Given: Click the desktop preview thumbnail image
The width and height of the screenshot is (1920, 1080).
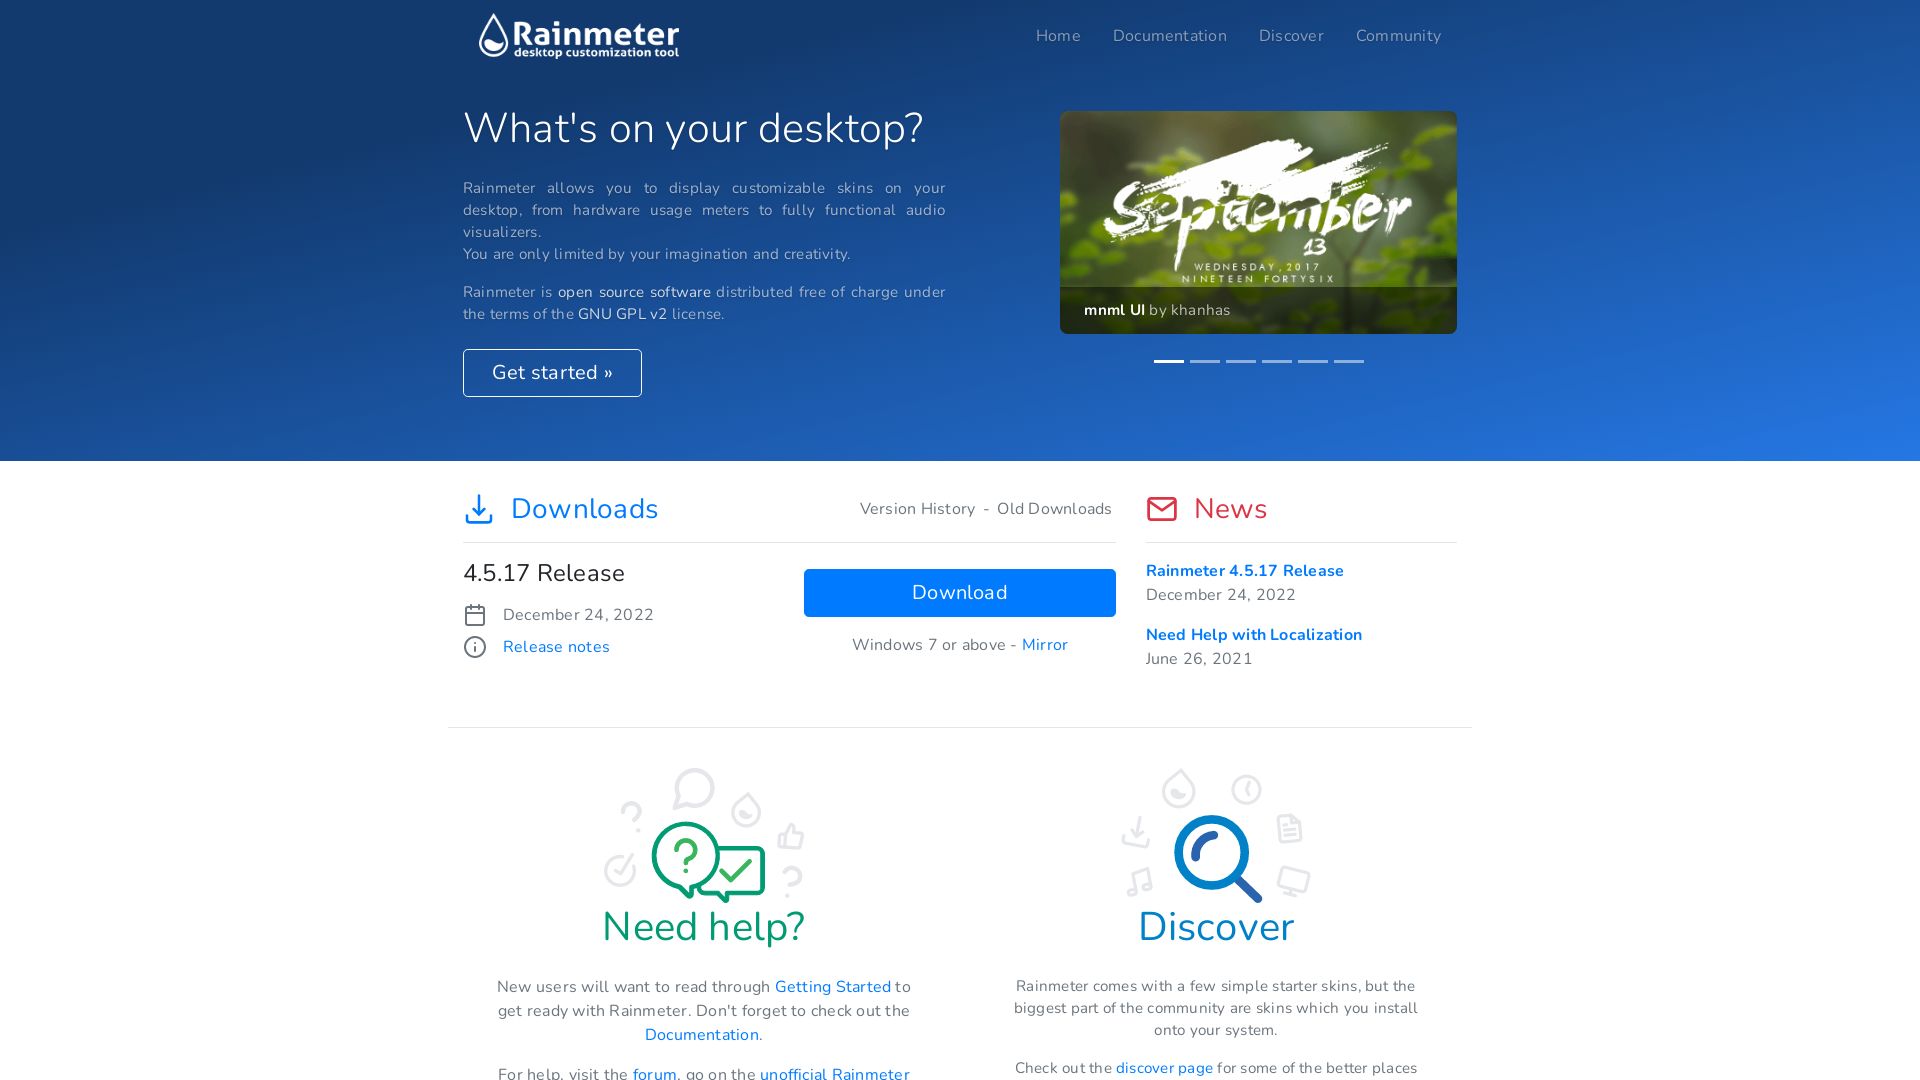Looking at the screenshot, I should pos(1258,222).
